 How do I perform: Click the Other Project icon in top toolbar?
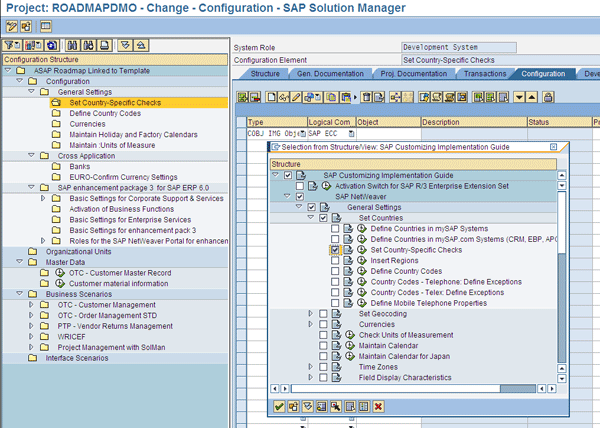26,26
